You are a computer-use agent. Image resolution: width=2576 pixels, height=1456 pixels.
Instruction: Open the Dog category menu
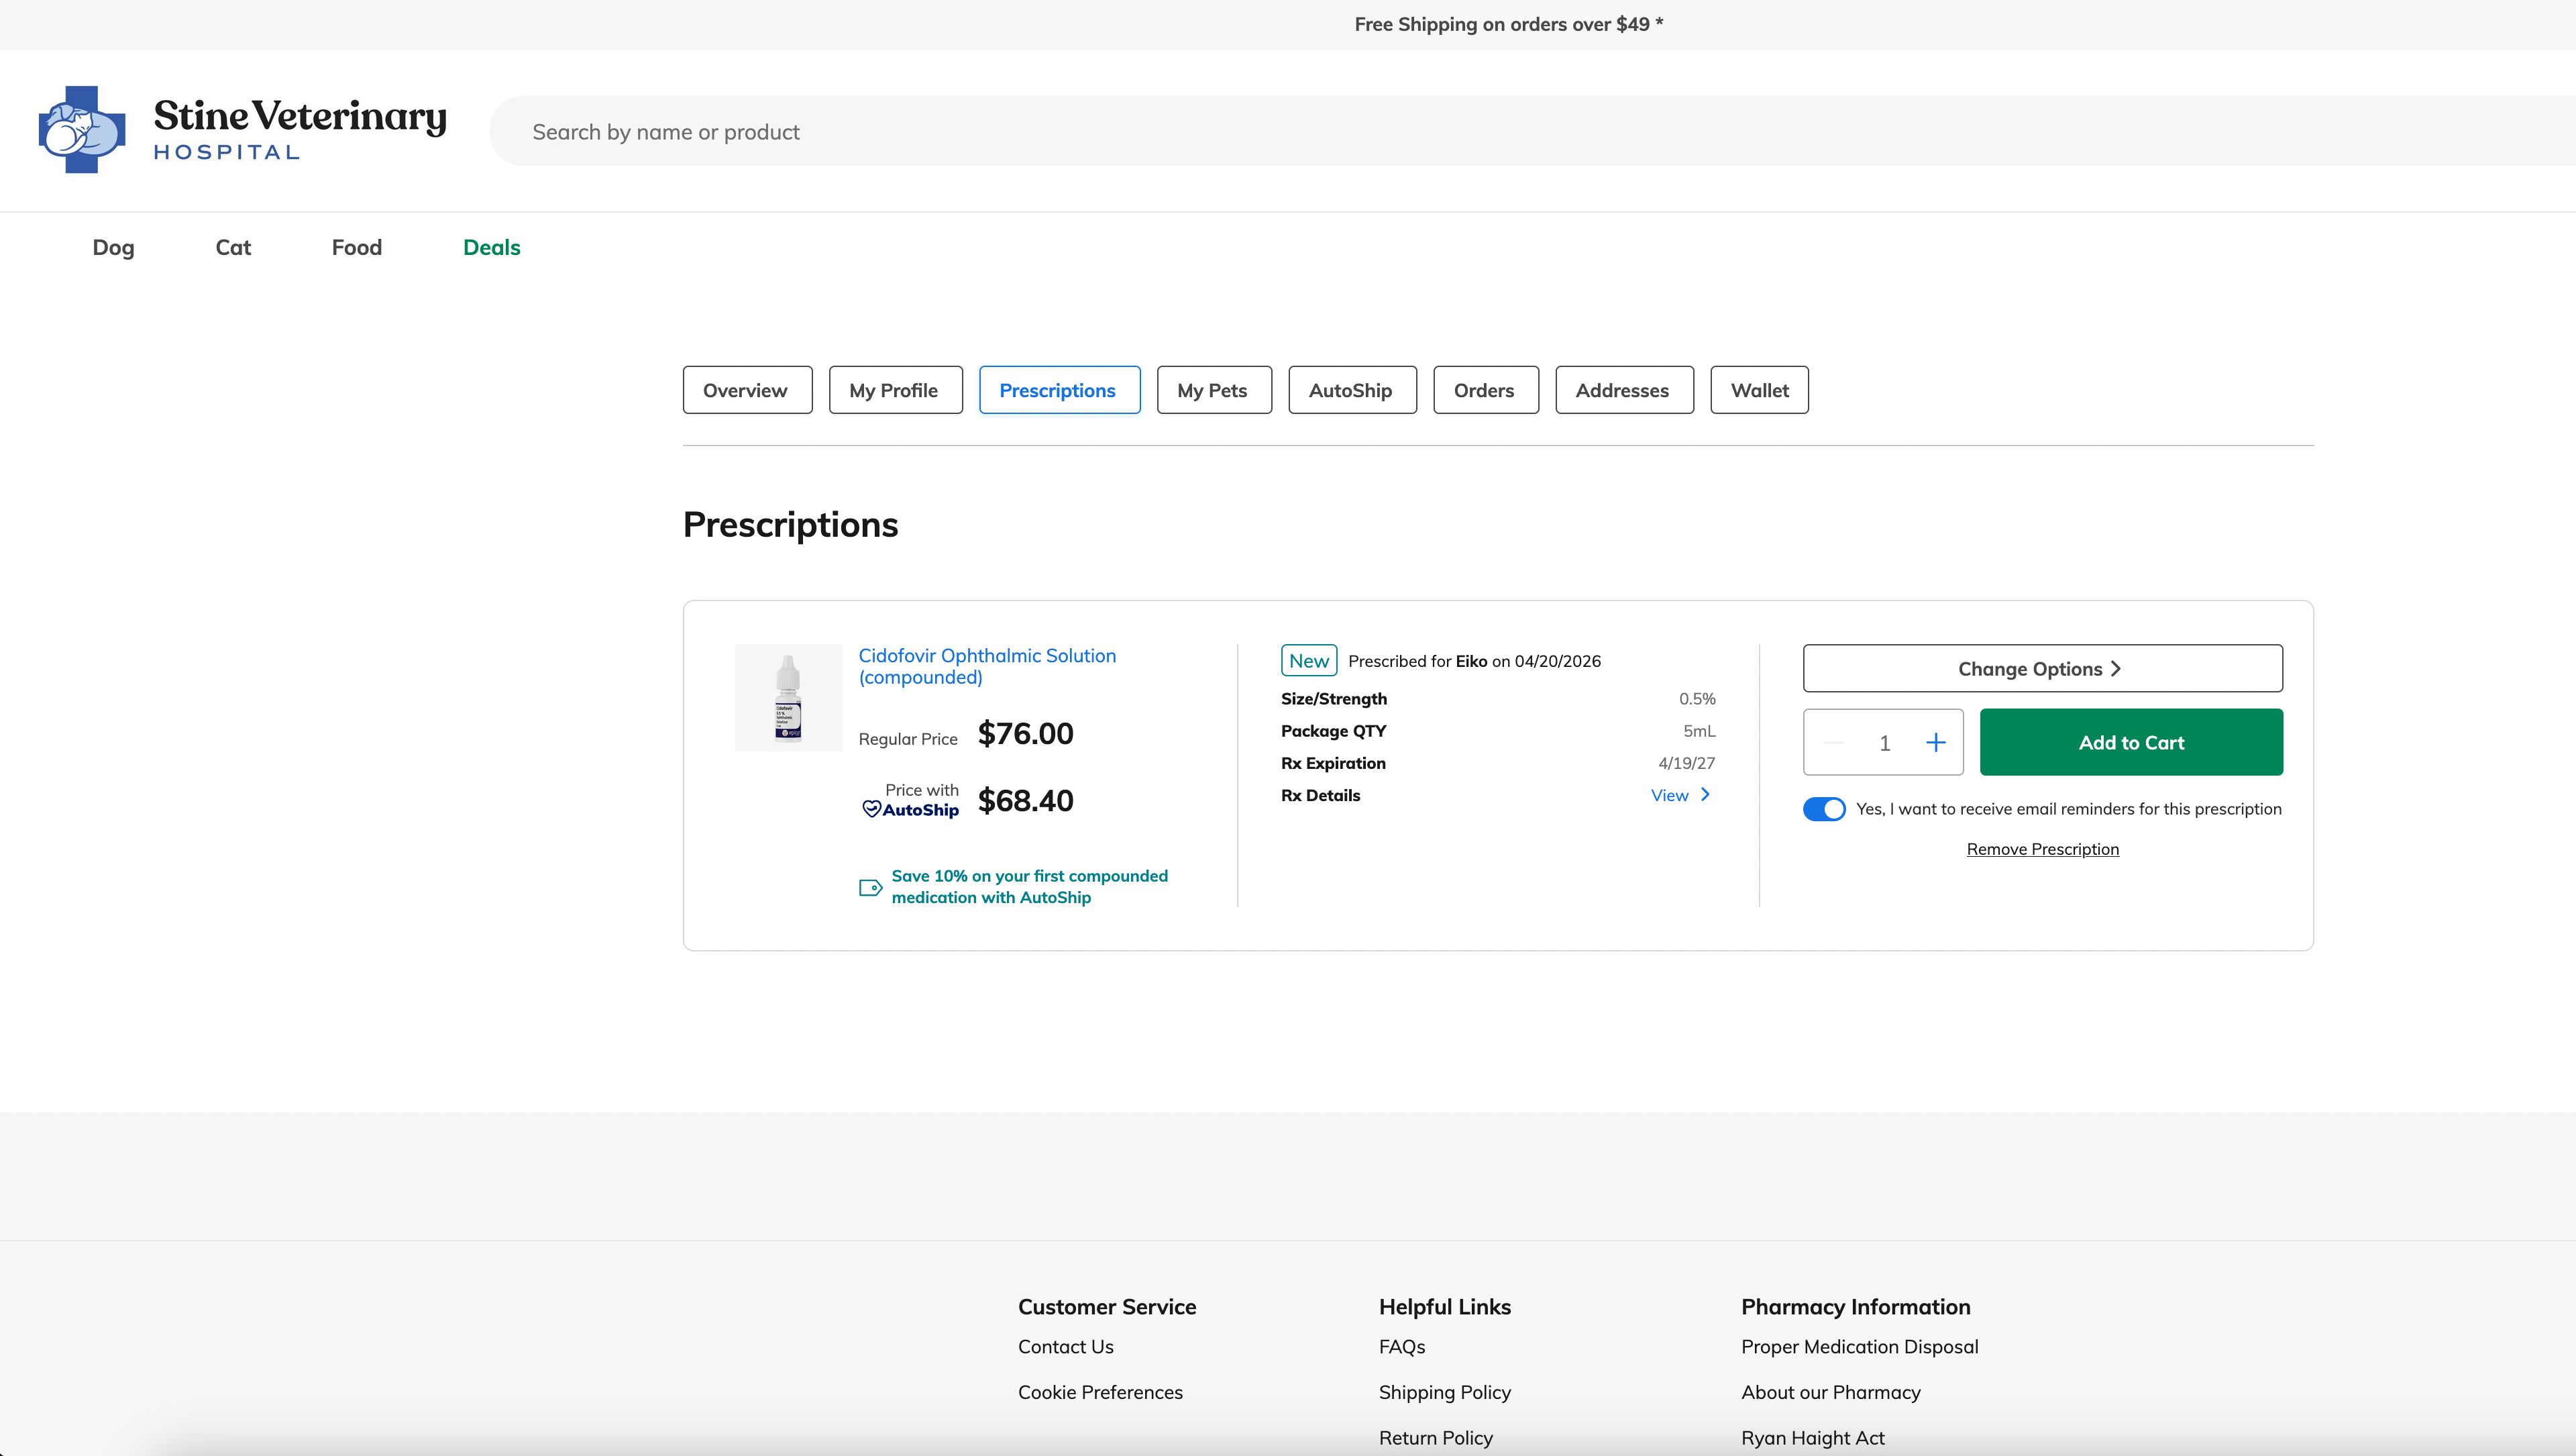(x=113, y=247)
